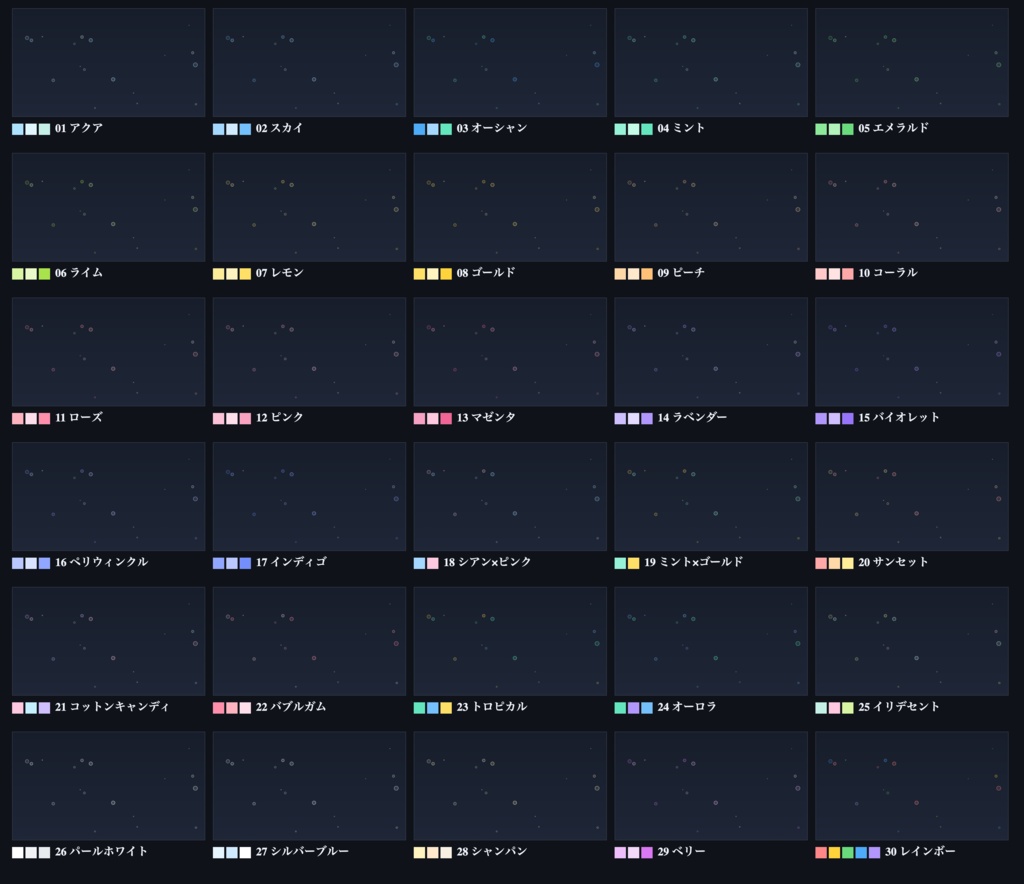The height and width of the screenshot is (884, 1024).
Task: Open the 11 ローズ preview thumbnail
Action: point(108,352)
